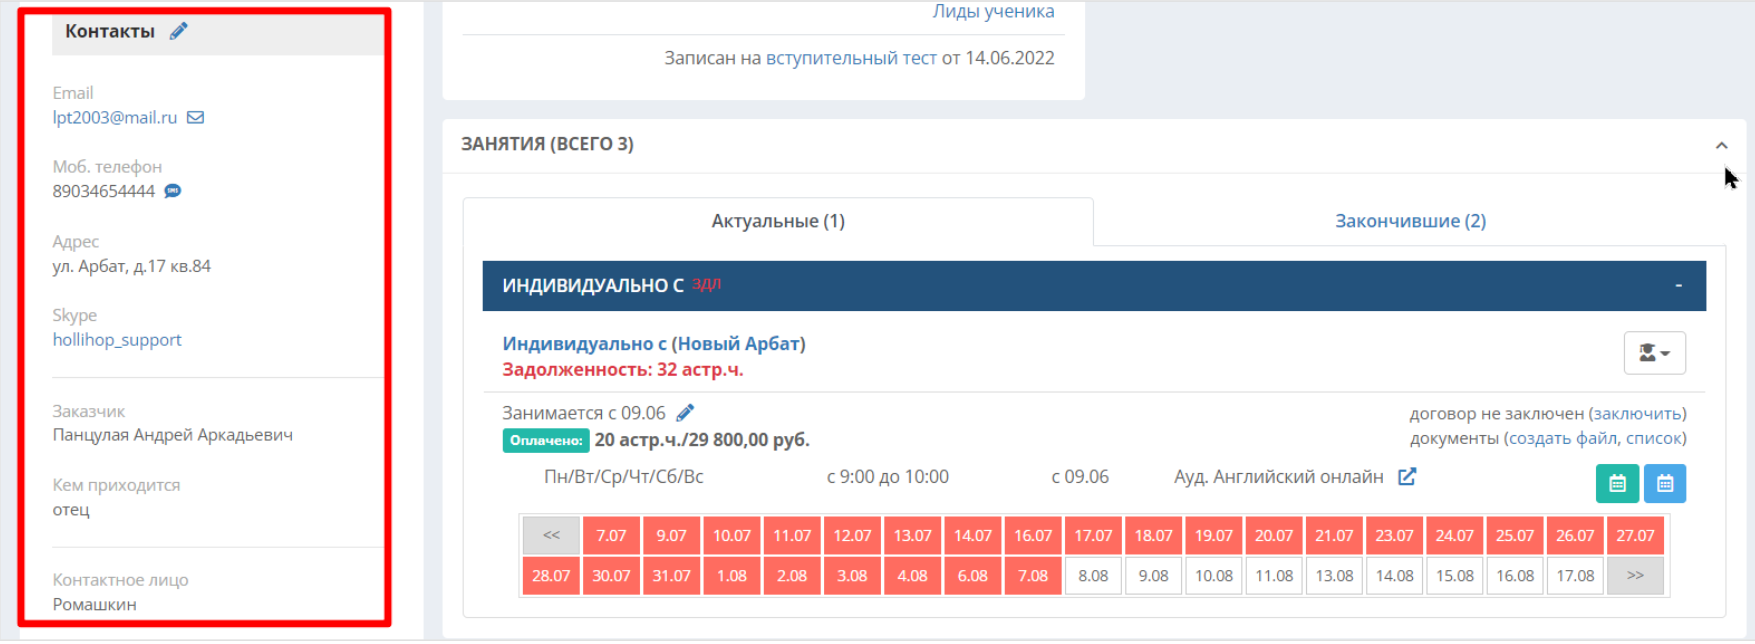Select the 27.07 lesson date cell

point(1635,535)
